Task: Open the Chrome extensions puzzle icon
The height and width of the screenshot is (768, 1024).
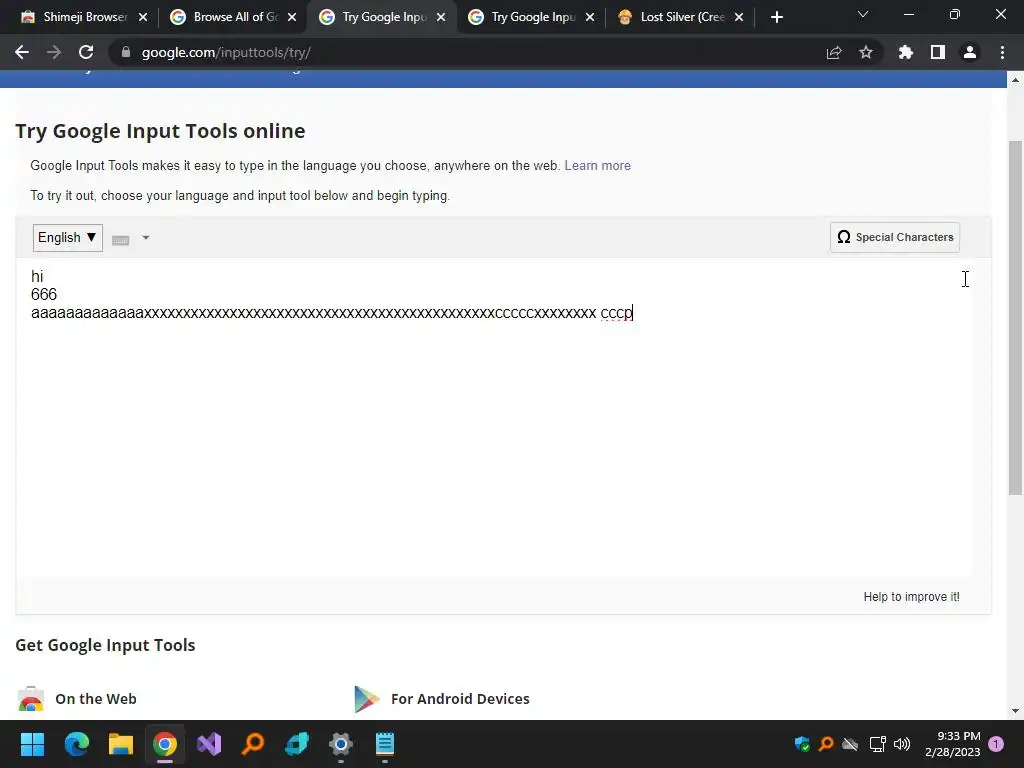Action: [x=905, y=52]
